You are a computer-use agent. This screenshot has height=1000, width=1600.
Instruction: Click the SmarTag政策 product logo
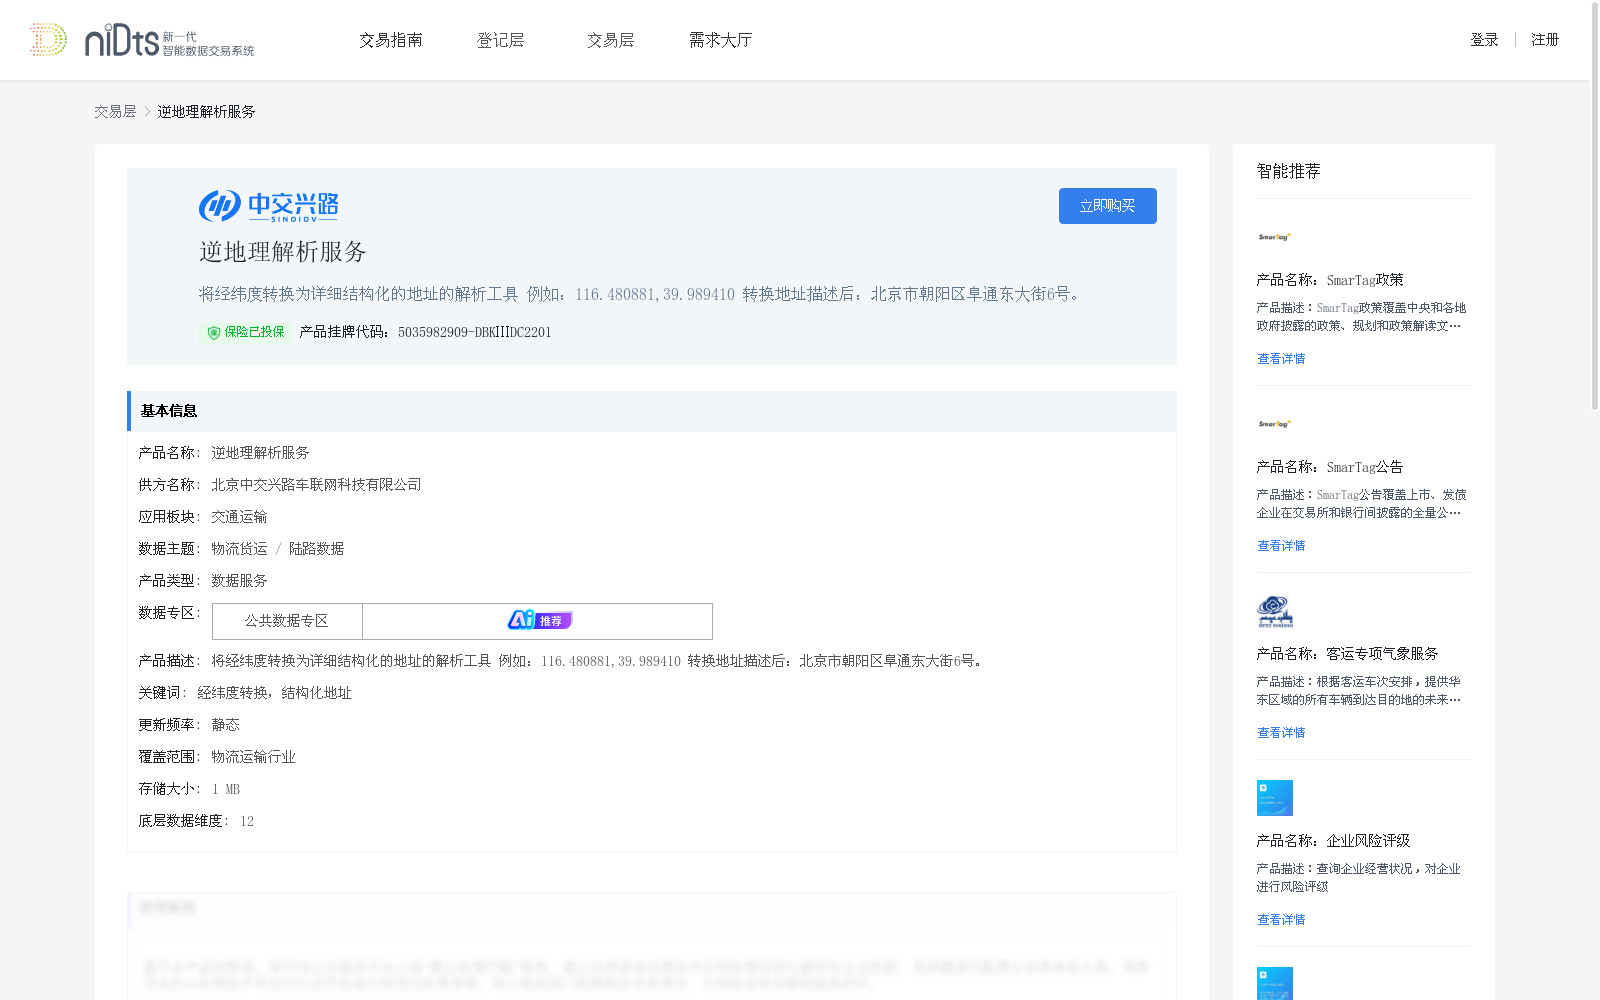[x=1275, y=237]
